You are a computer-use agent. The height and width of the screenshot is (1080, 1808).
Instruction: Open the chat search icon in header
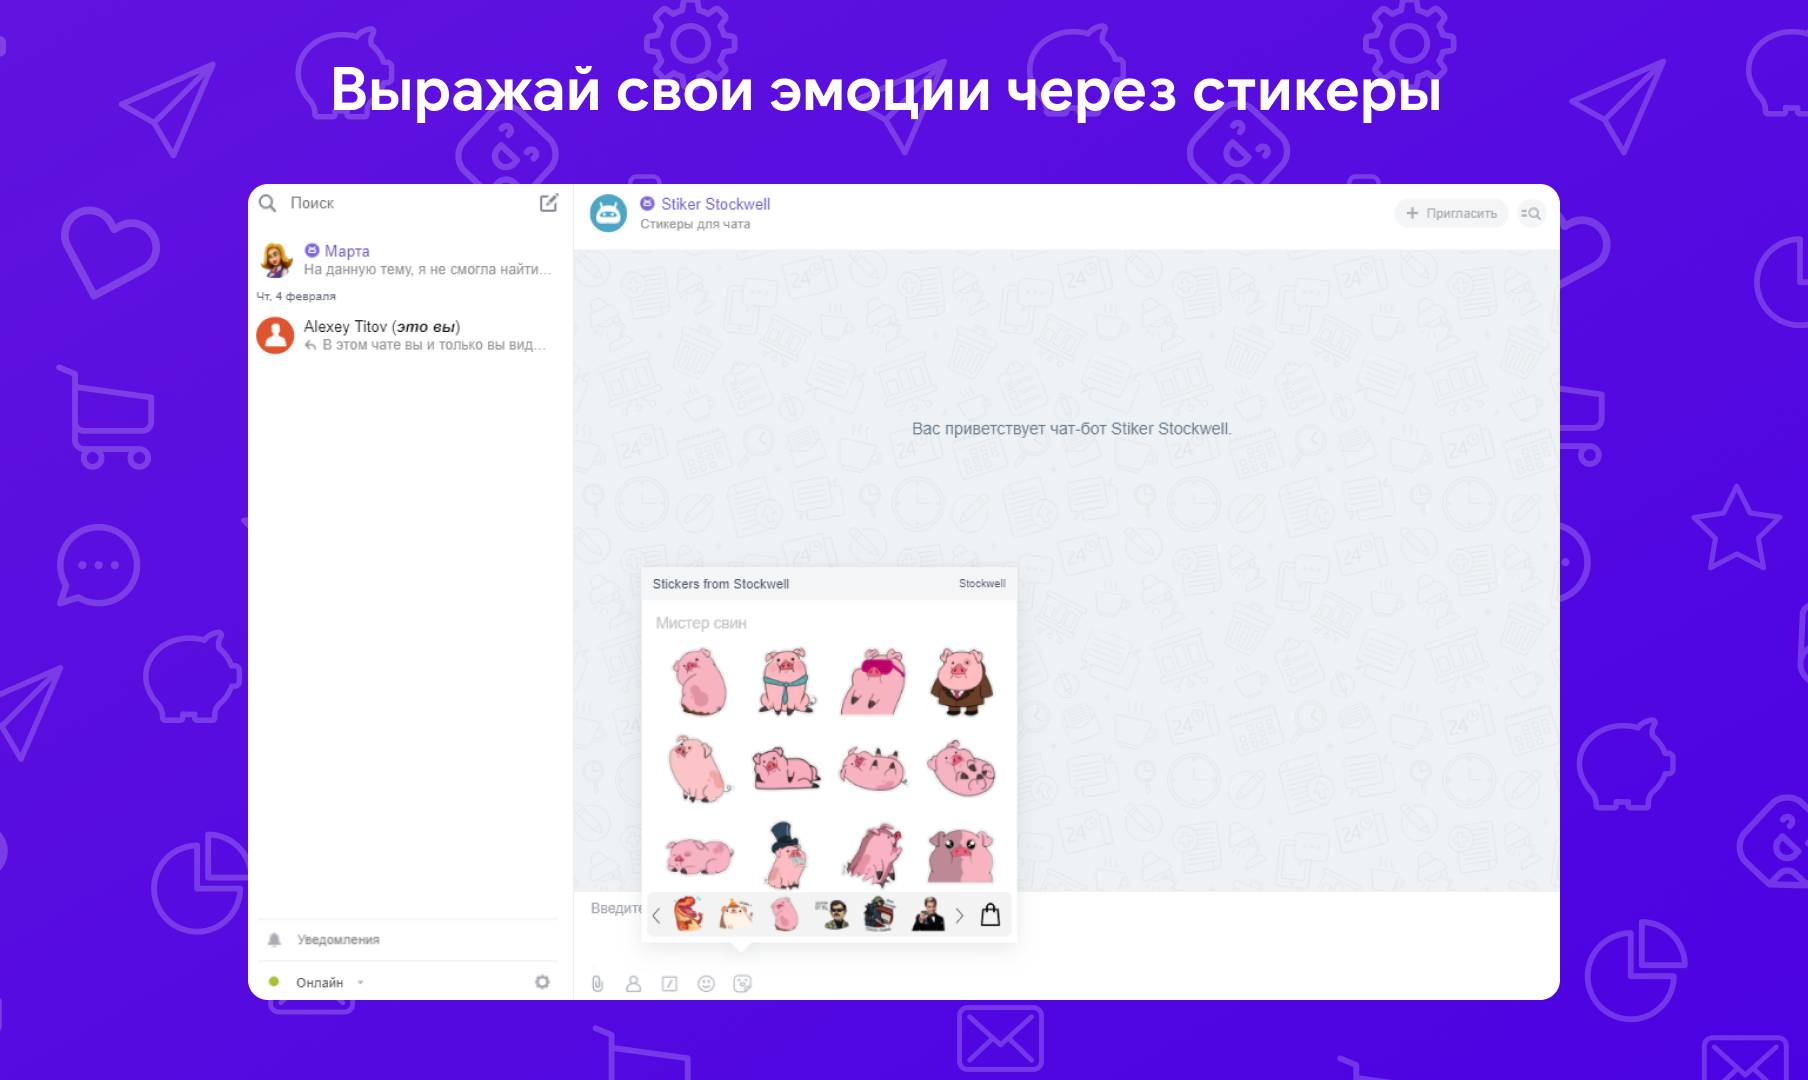[x=1531, y=213]
